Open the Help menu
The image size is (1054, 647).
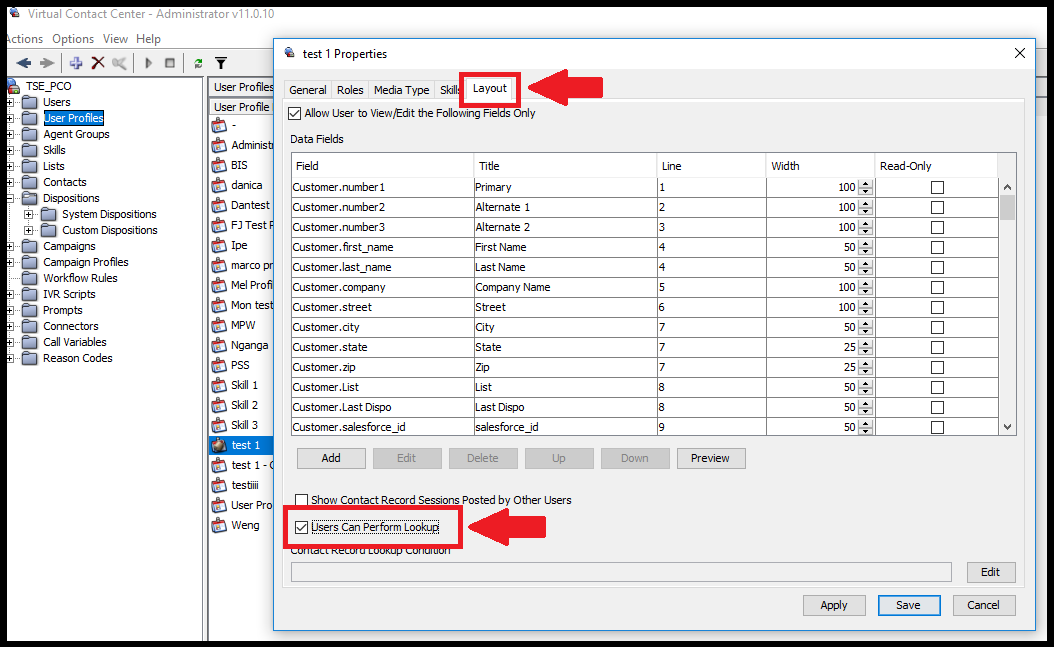pos(148,39)
